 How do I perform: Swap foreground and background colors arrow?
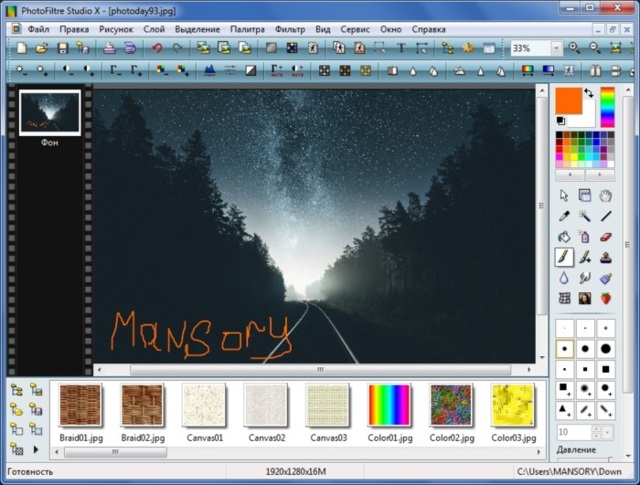click(589, 93)
